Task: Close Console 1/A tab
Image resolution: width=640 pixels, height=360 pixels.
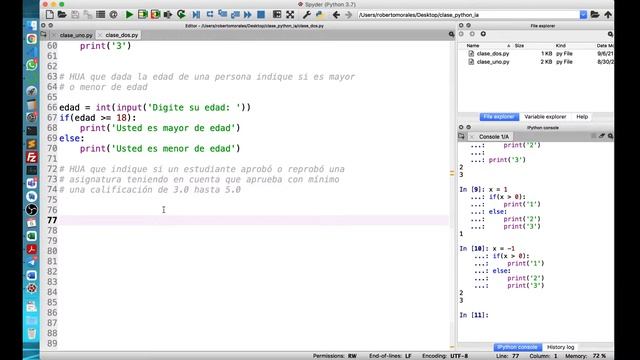Action: (472, 137)
